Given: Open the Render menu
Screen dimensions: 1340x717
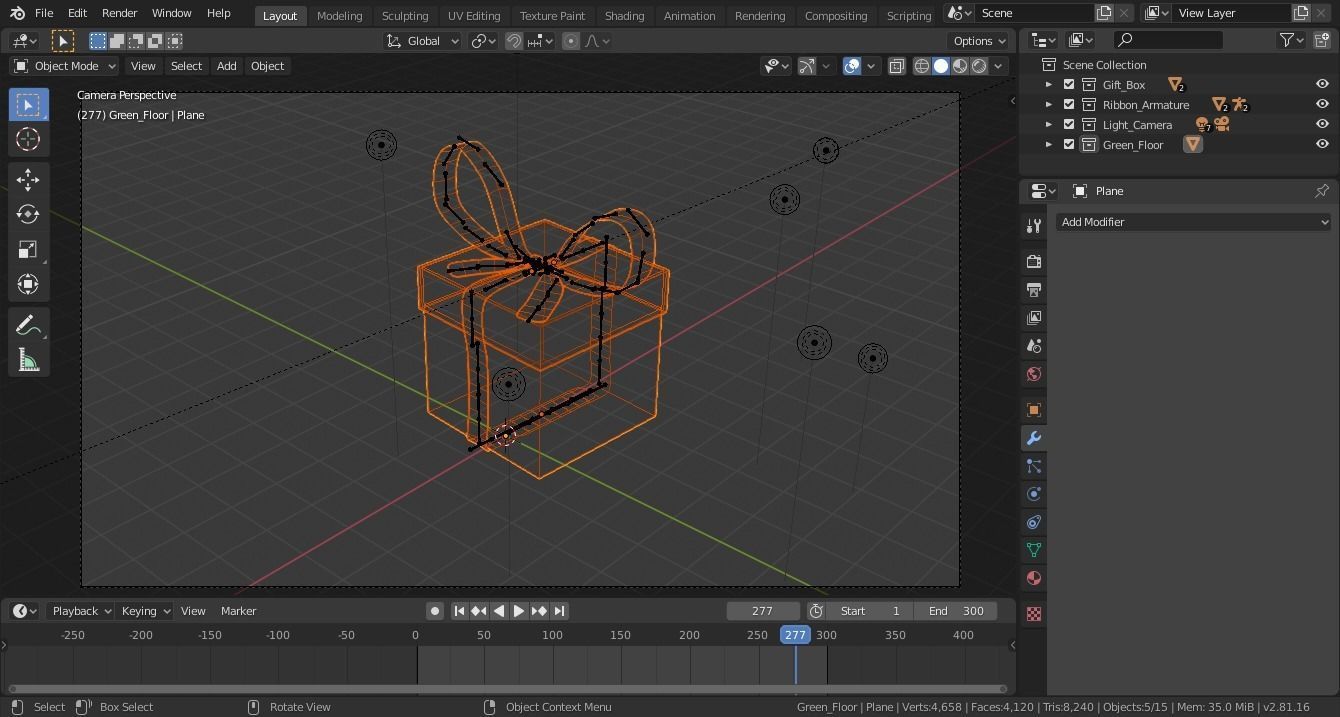Looking at the screenshot, I should [120, 13].
